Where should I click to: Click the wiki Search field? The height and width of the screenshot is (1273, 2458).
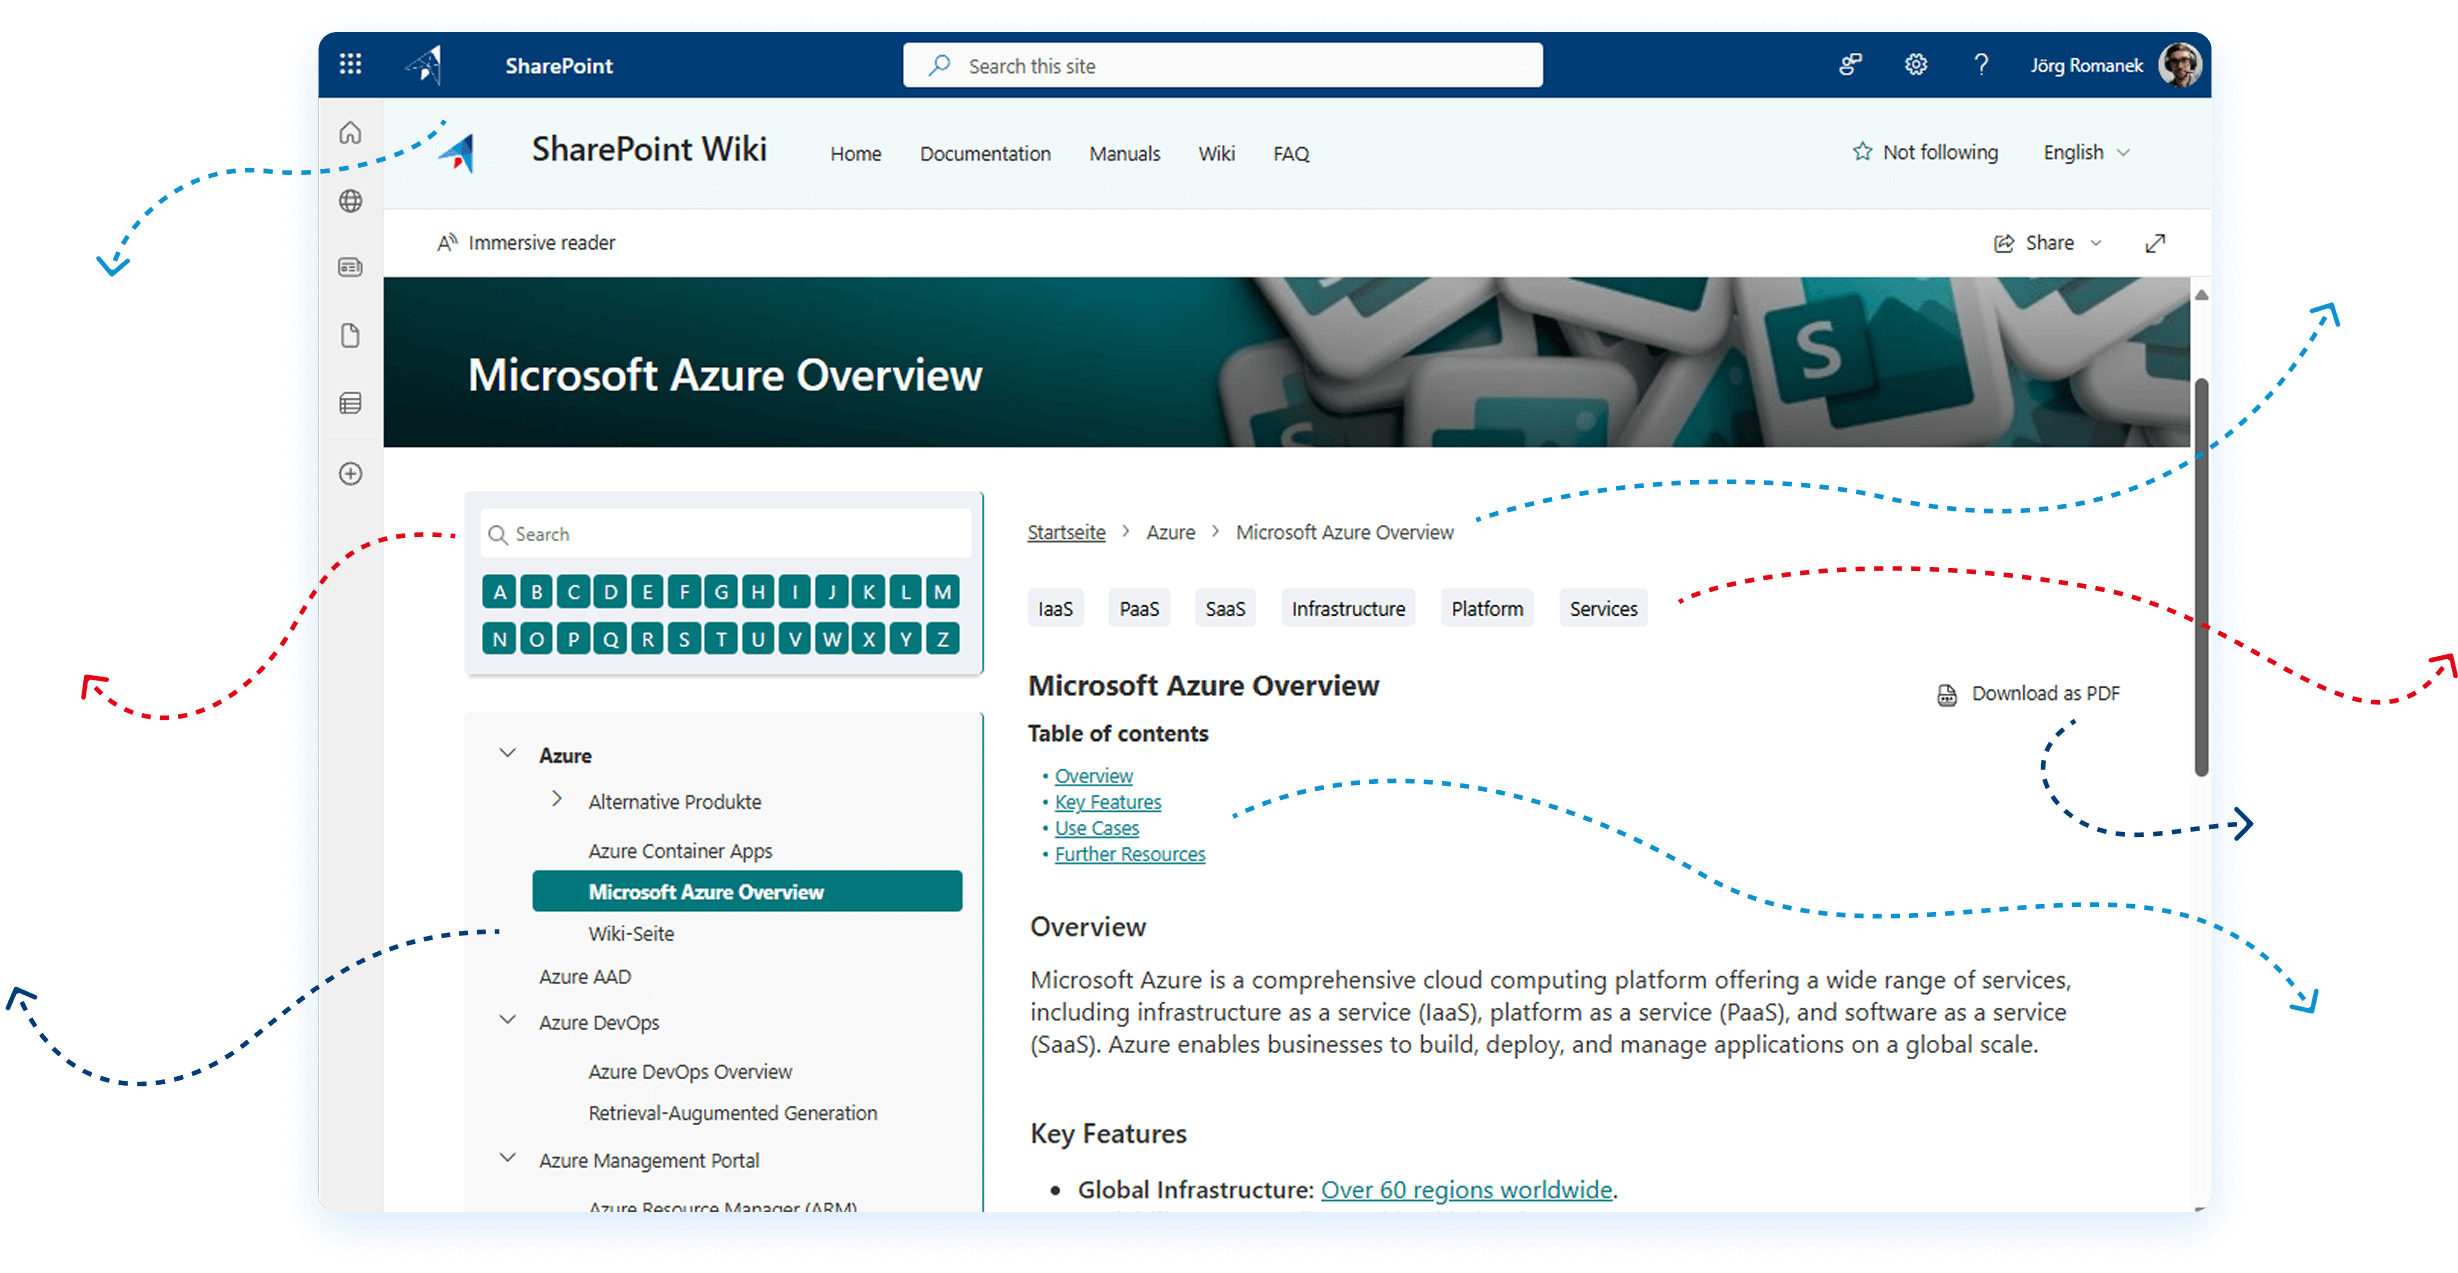(726, 534)
